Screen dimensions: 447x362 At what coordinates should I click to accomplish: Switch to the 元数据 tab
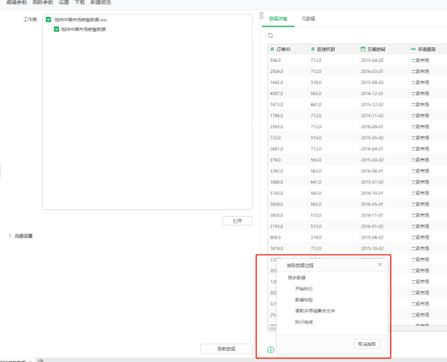(x=308, y=19)
